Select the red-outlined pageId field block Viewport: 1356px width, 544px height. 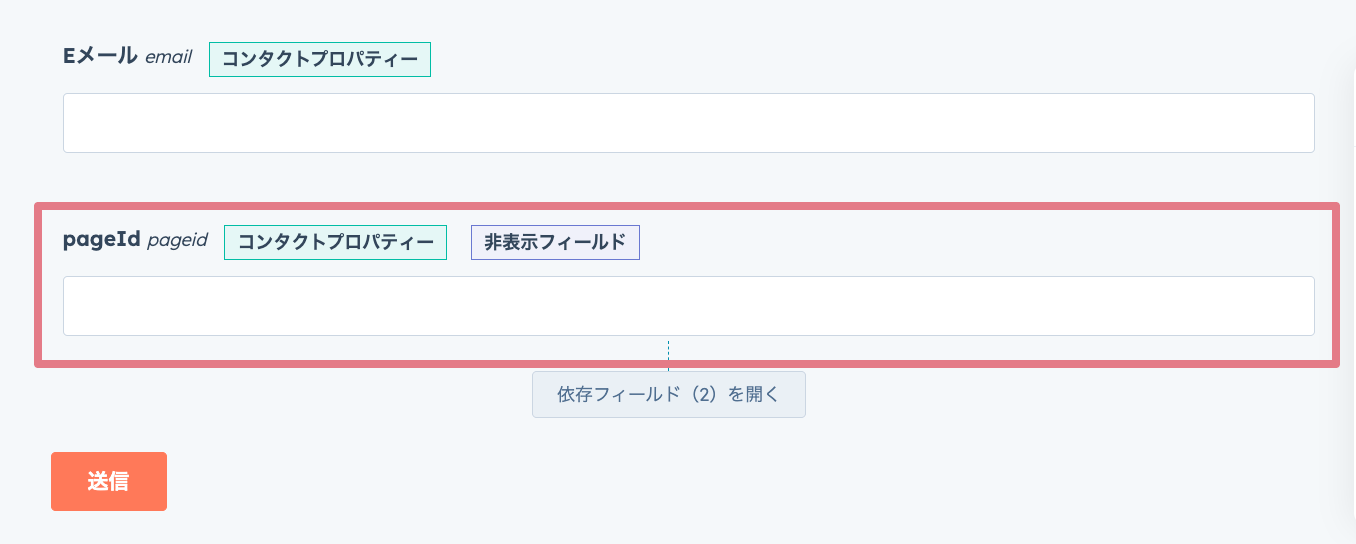(687, 285)
